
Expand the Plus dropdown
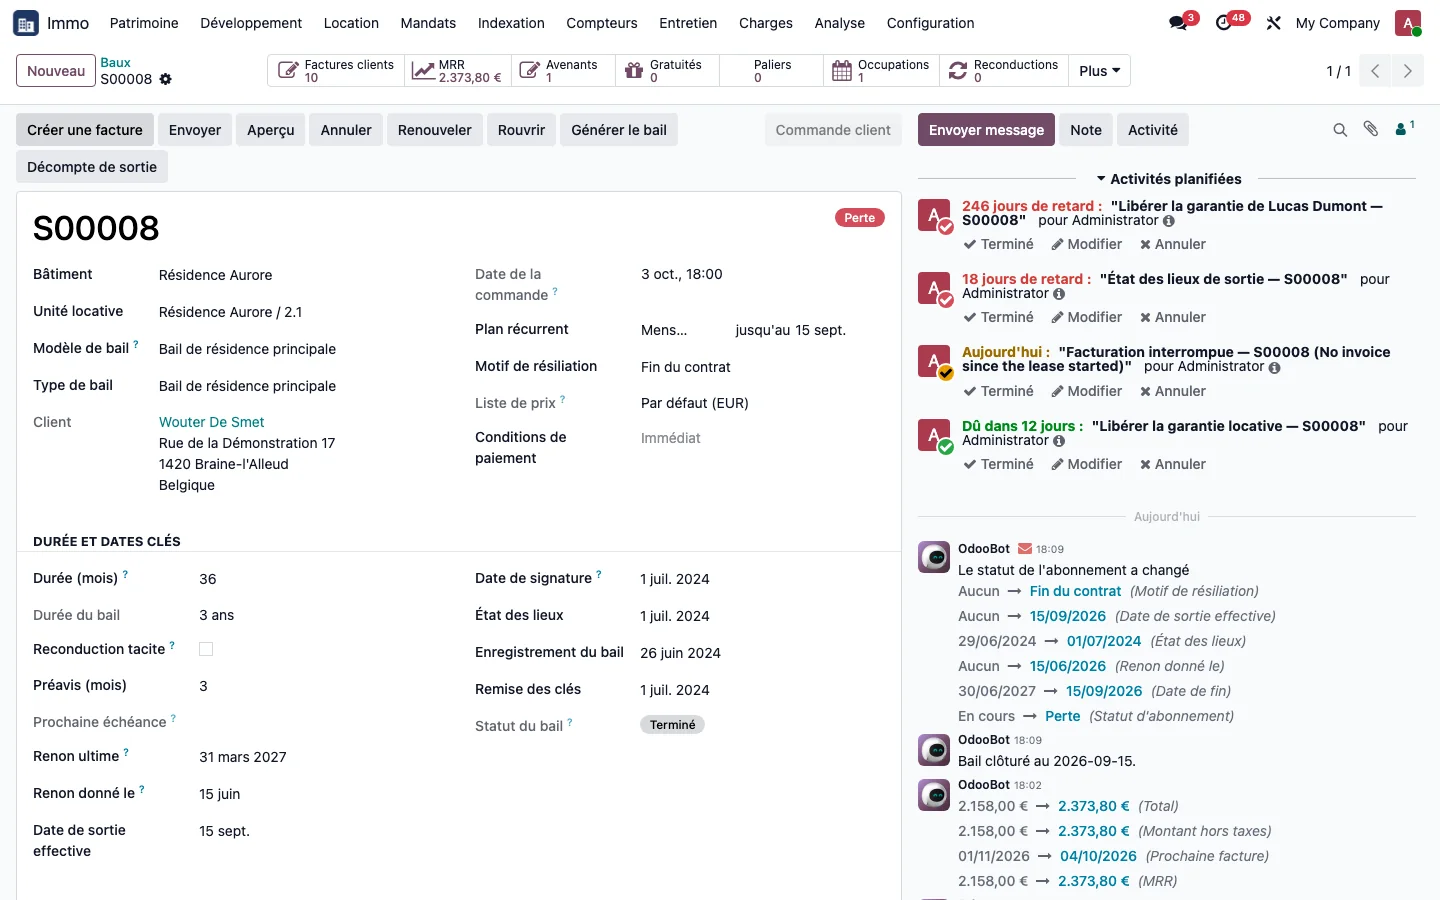pos(1099,71)
